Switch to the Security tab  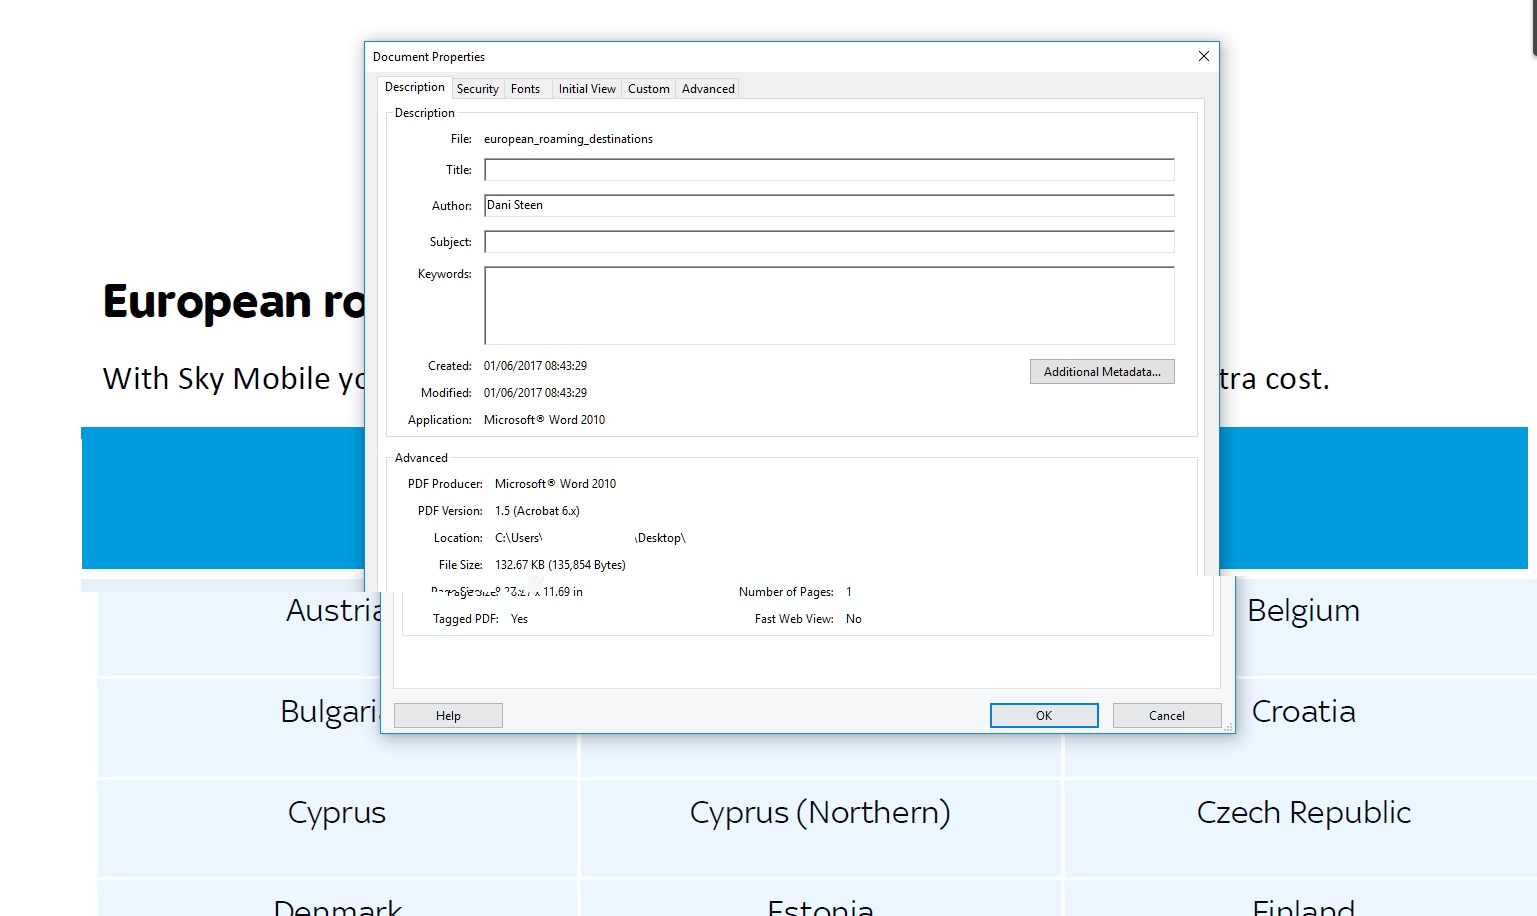478,89
